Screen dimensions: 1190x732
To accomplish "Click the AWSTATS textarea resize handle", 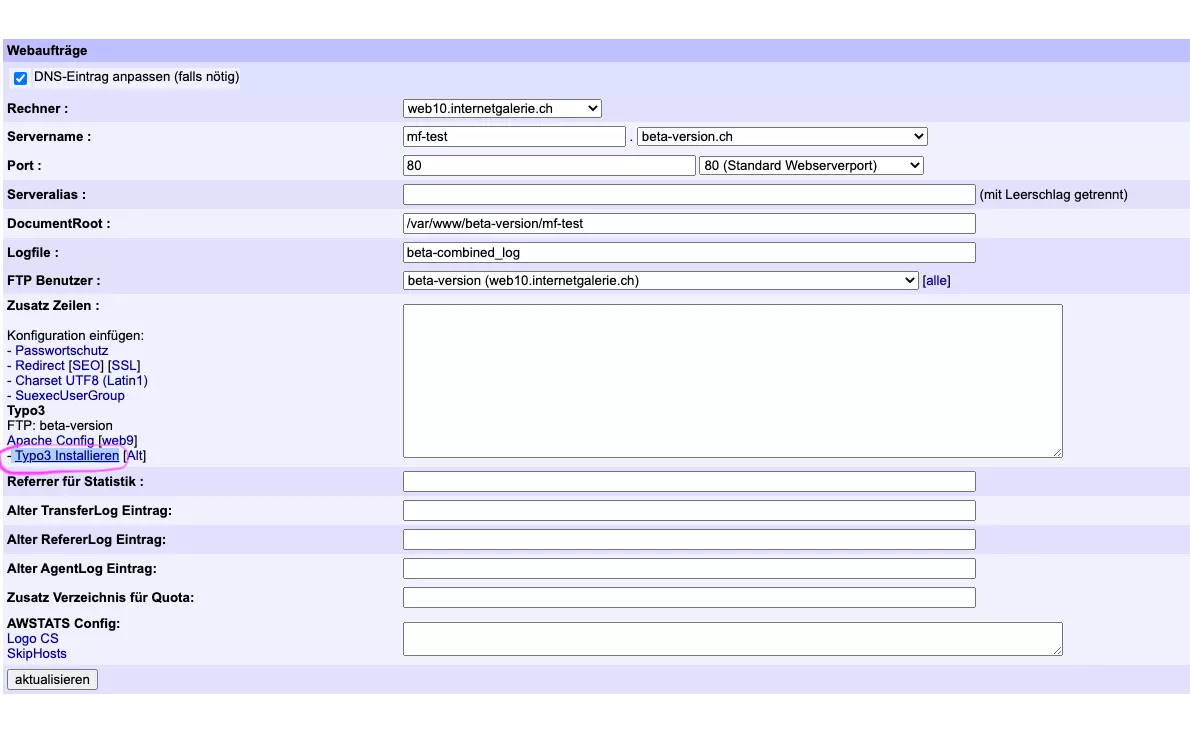I will (x=1057, y=650).
